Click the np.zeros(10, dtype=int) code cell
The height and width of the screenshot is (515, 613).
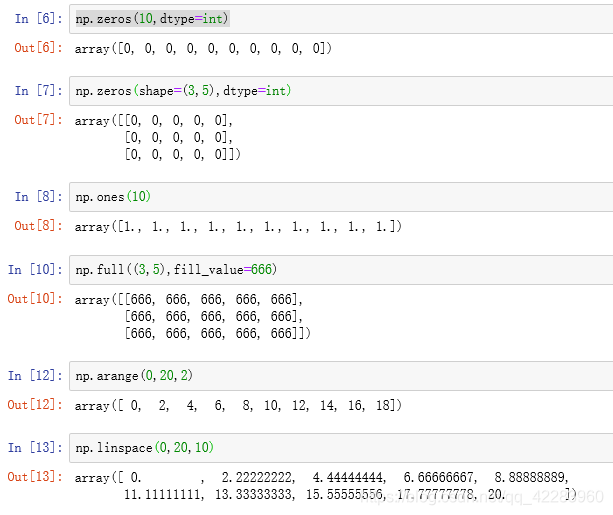[x=341, y=19]
